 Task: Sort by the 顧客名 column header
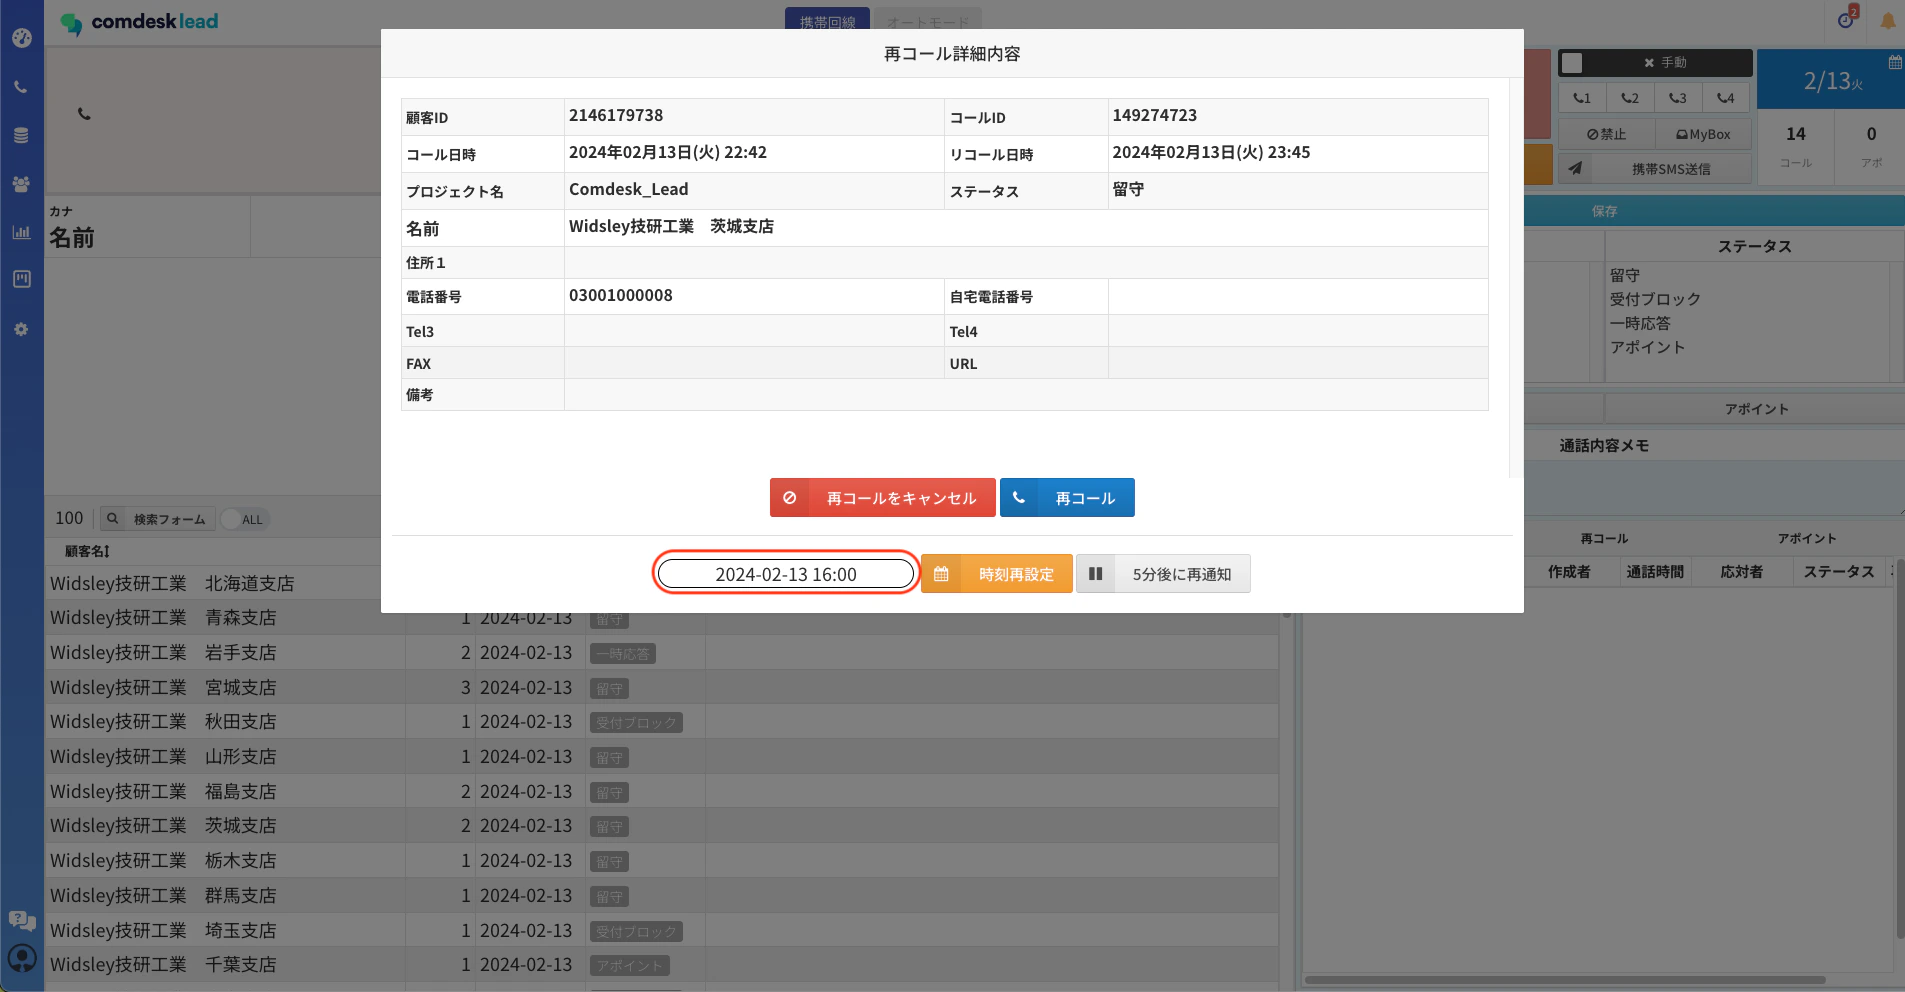click(87, 551)
